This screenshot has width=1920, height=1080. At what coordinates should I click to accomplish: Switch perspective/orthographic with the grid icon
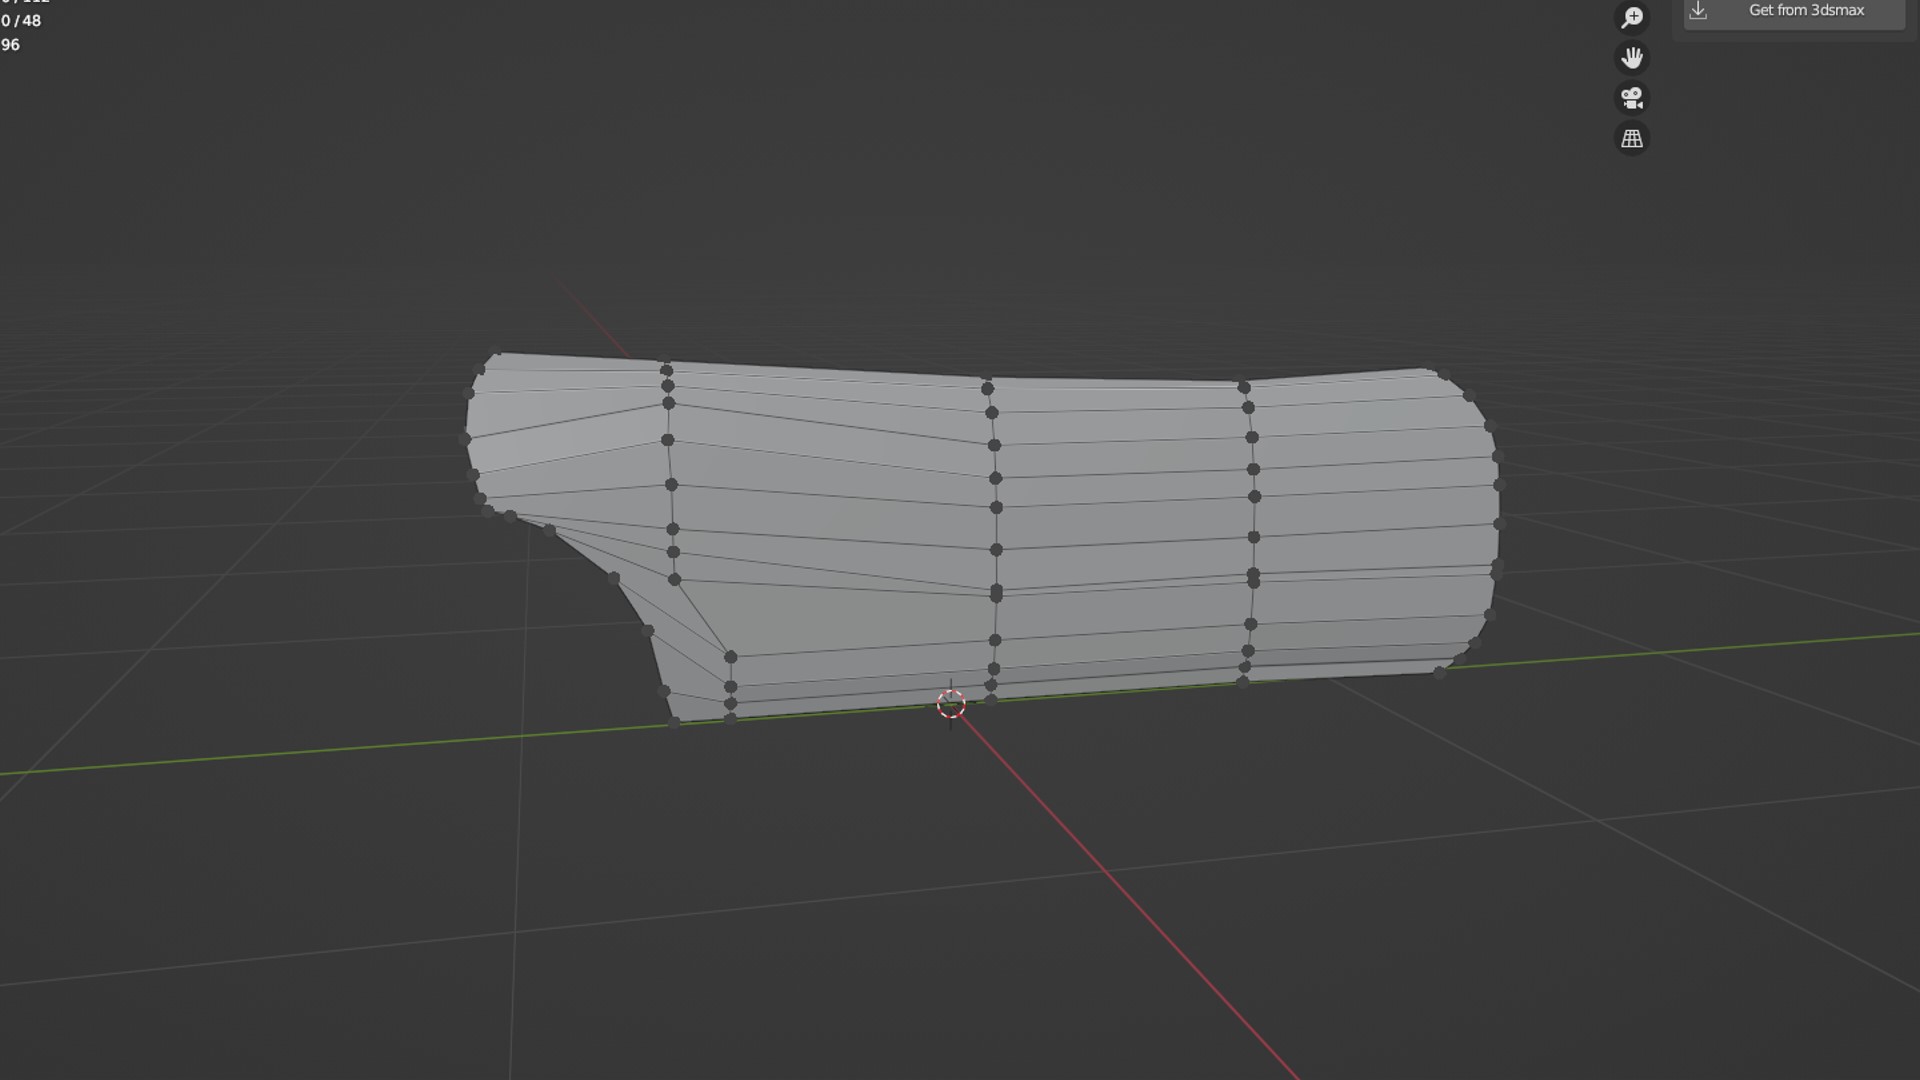pyautogui.click(x=1632, y=138)
